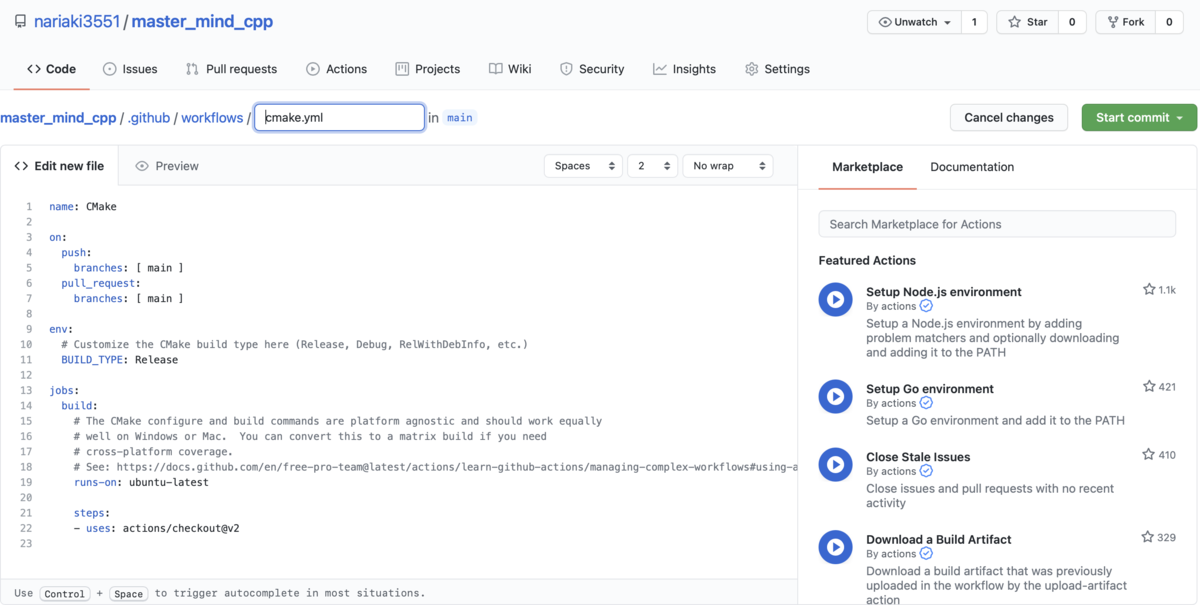1200x605 pixels.
Task: Star the master_mind_cpp repository
Action: pos(1028,22)
